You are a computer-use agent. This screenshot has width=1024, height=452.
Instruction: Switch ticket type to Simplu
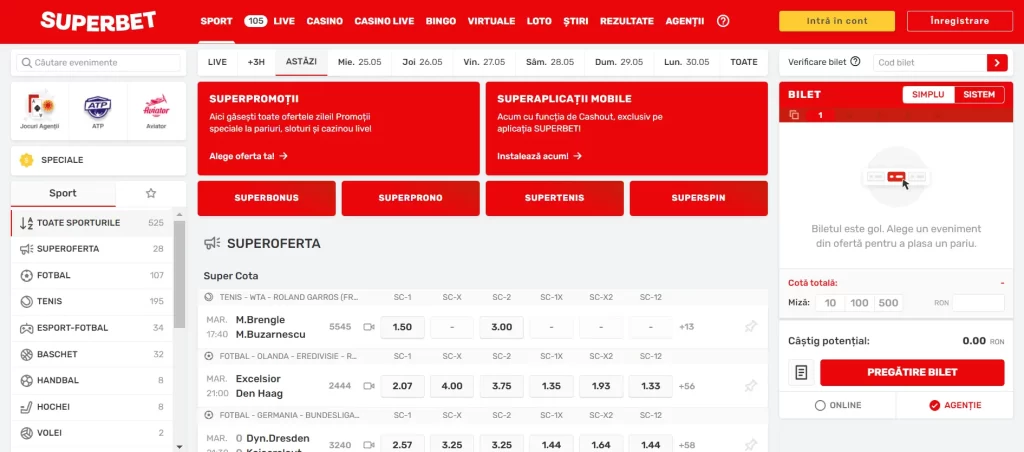pyautogui.click(x=928, y=95)
